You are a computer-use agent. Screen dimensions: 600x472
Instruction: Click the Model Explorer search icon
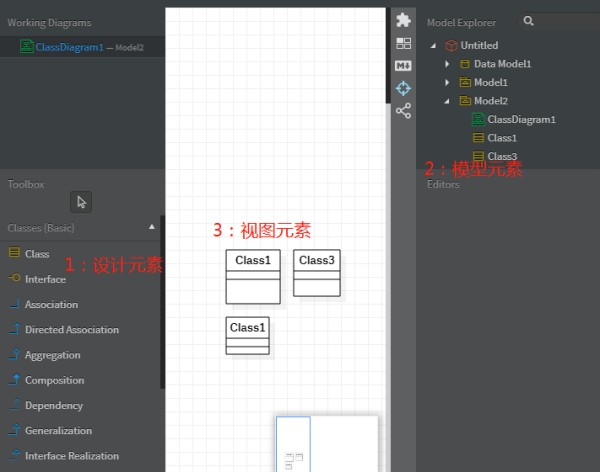click(528, 21)
